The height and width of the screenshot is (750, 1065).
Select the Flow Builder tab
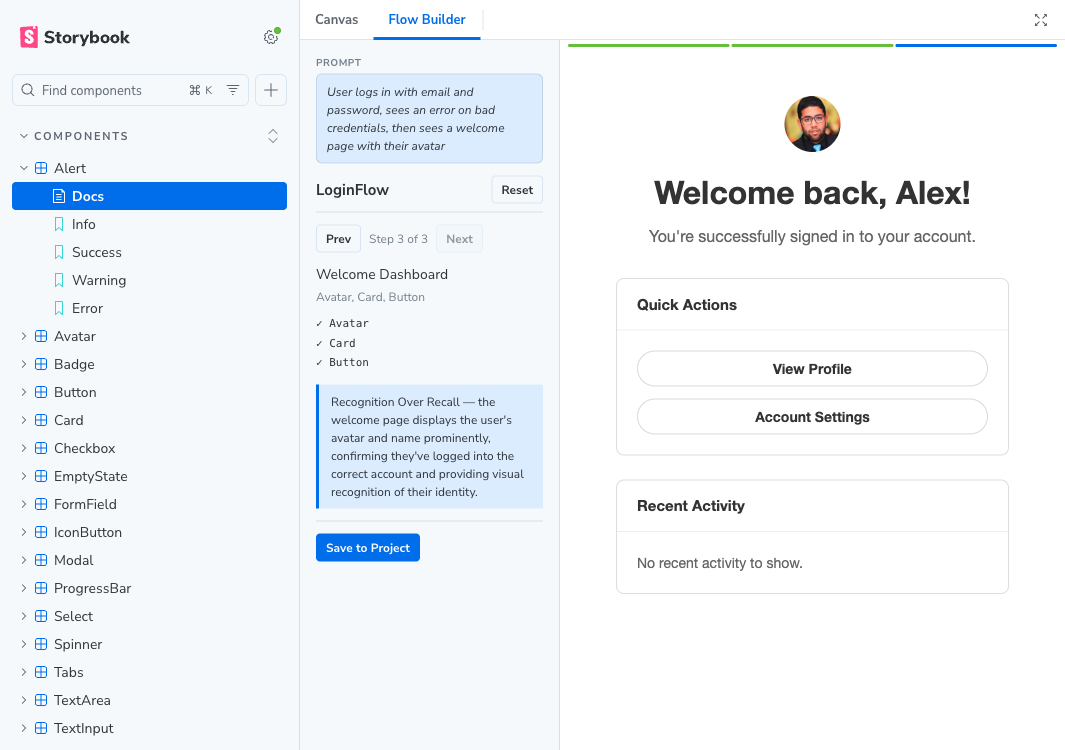coord(427,20)
